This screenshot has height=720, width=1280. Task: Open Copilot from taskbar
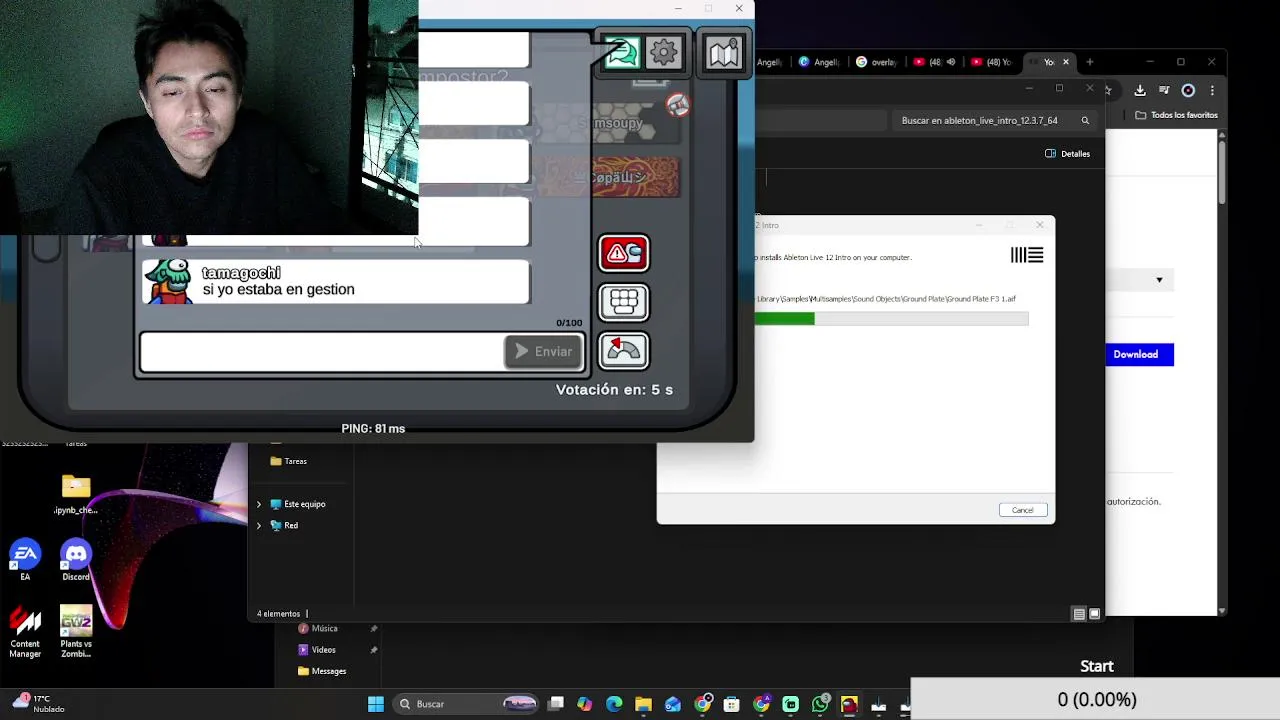click(x=585, y=704)
